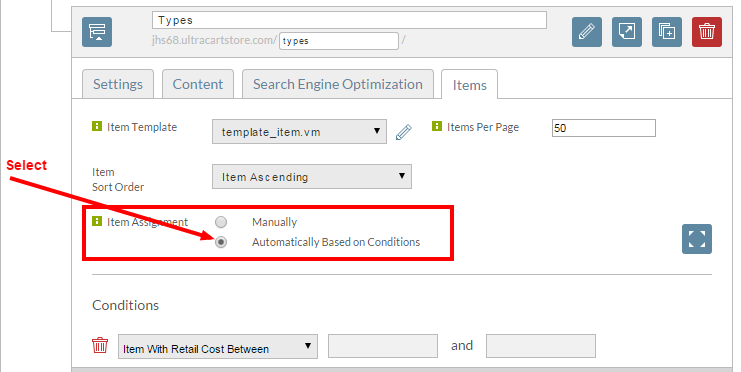Delete the Types page with red trash button

coord(707,32)
